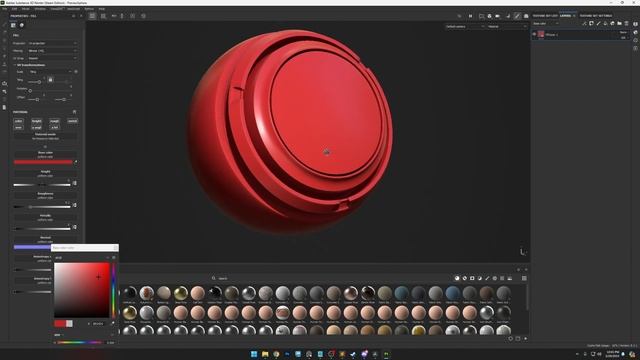Add an effect to the layer icon
Viewport: 640px width, 360px height.
pyautogui.click(x=584, y=24)
